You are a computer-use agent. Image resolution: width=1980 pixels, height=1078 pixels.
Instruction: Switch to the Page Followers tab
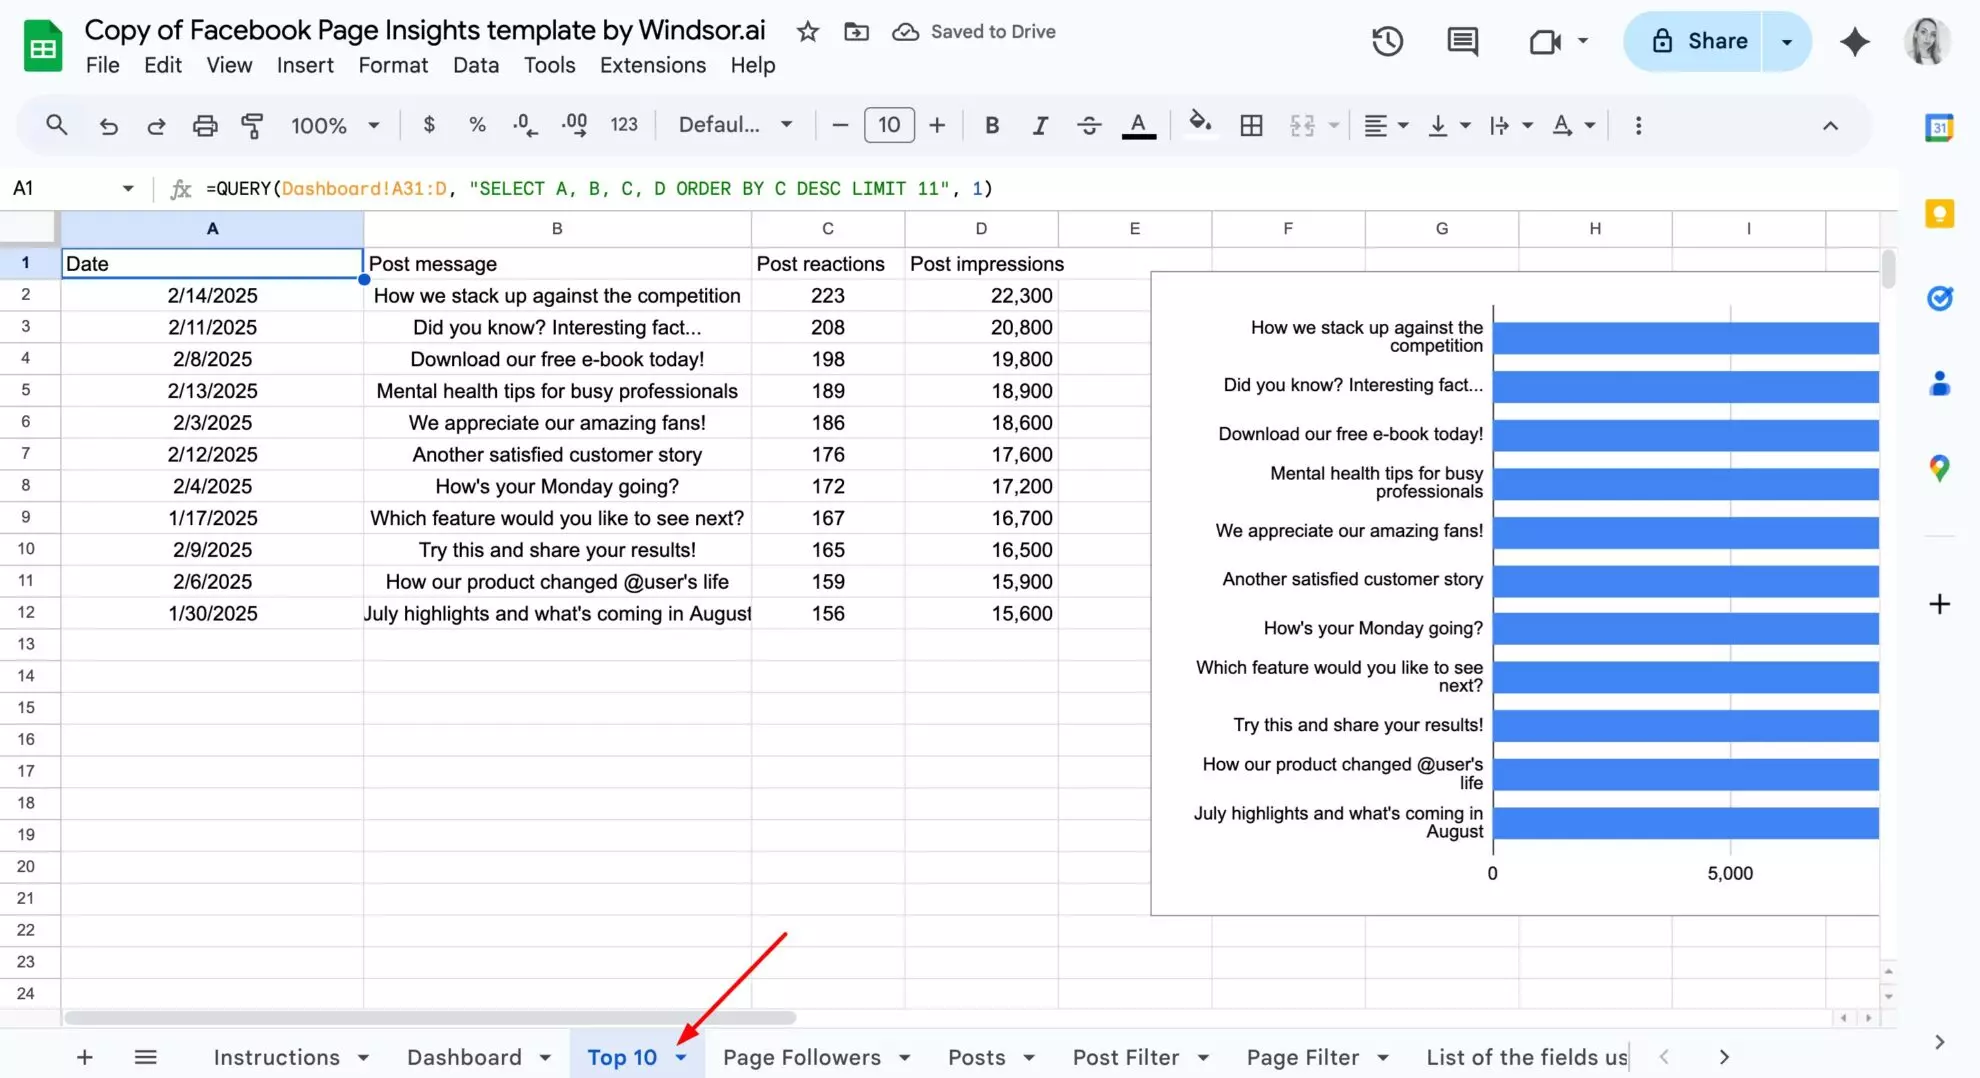(802, 1056)
